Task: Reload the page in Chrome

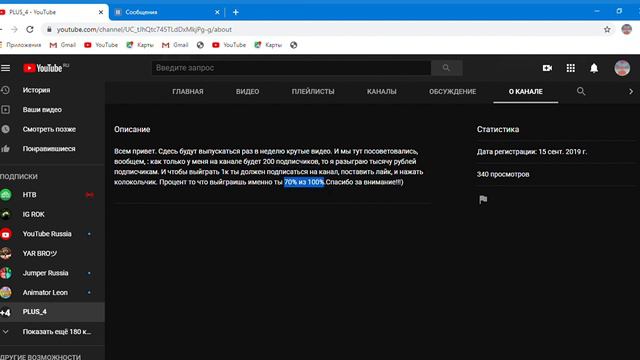Action: (x=30, y=29)
